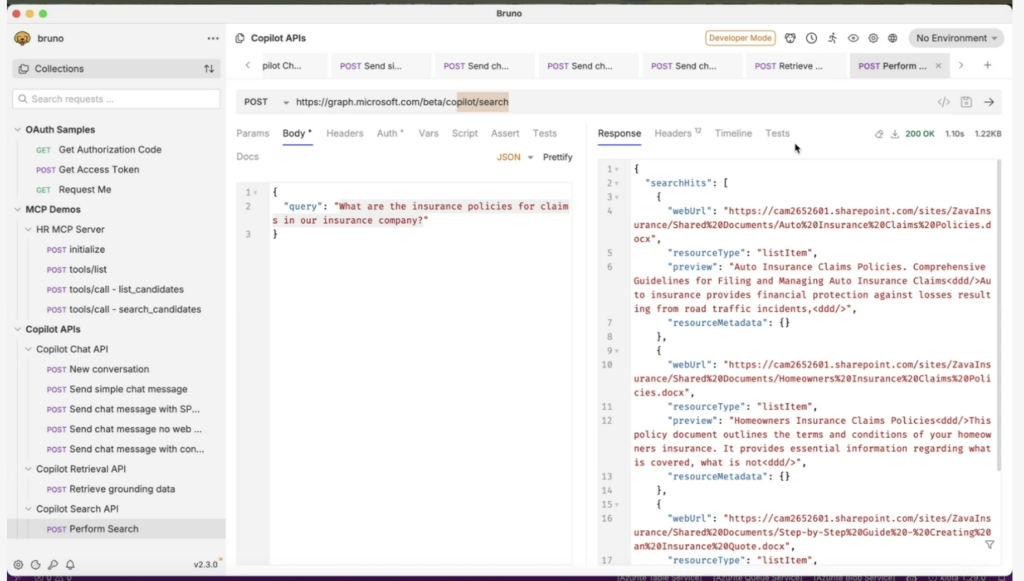Viewport: 1024px width, 581px height.
Task: Open the No Environment dropdown
Action: coord(956,38)
